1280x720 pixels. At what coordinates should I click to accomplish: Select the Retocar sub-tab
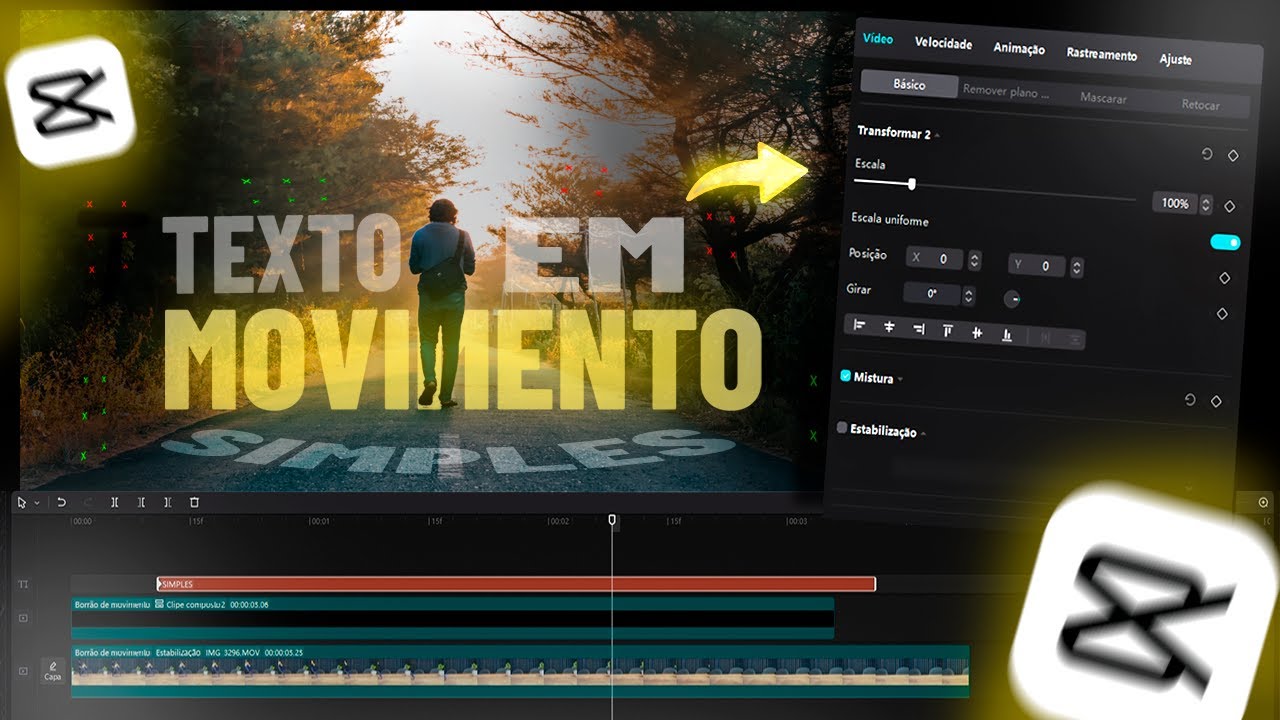[x=1200, y=104]
